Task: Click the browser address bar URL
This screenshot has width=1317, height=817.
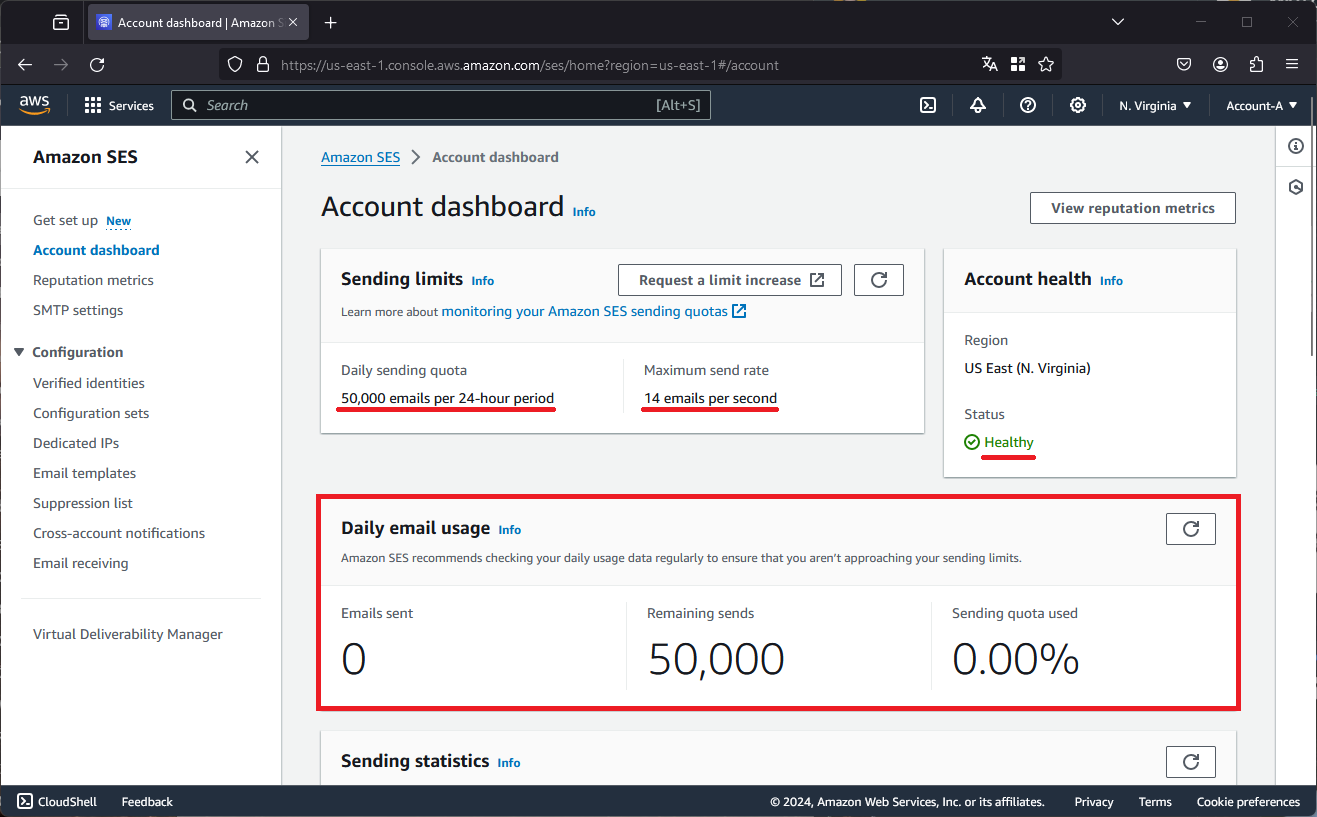Action: tap(530, 65)
